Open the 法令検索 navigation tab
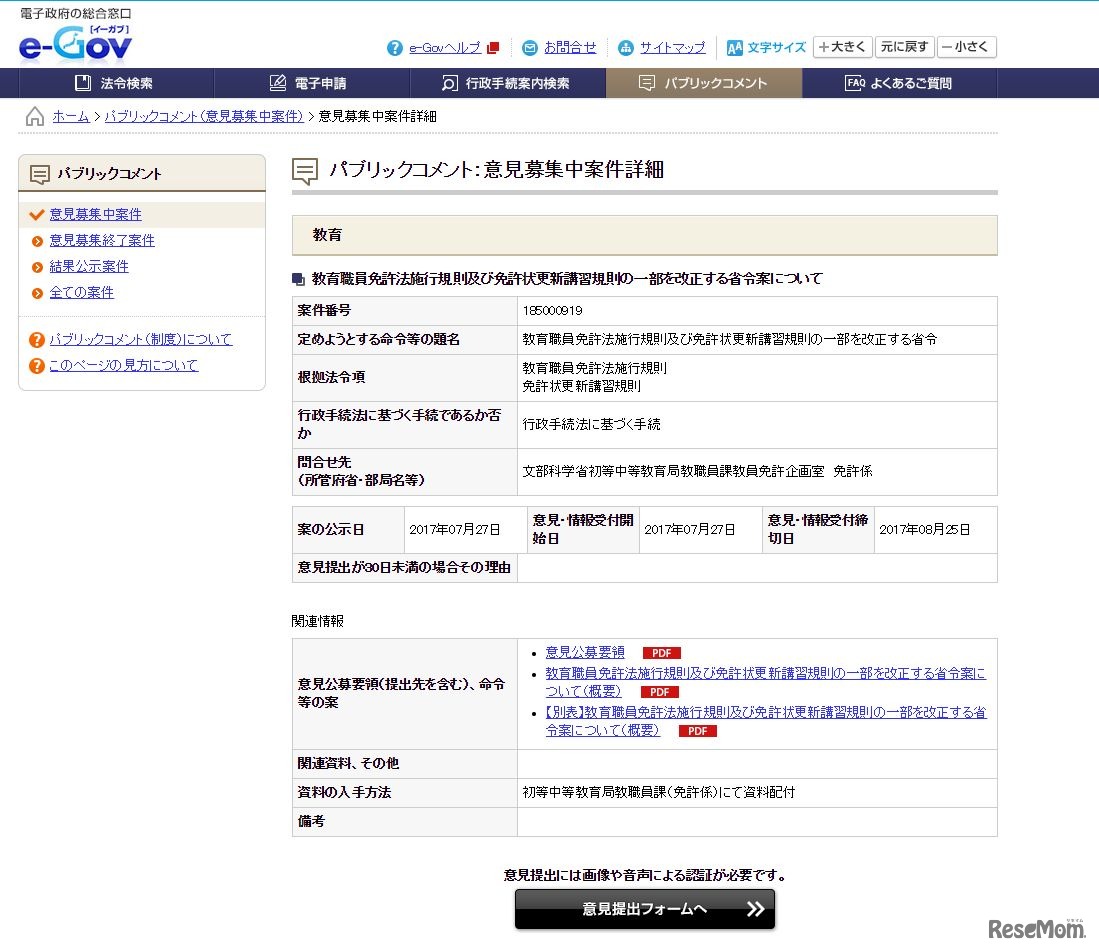1099x952 pixels. pos(116,83)
